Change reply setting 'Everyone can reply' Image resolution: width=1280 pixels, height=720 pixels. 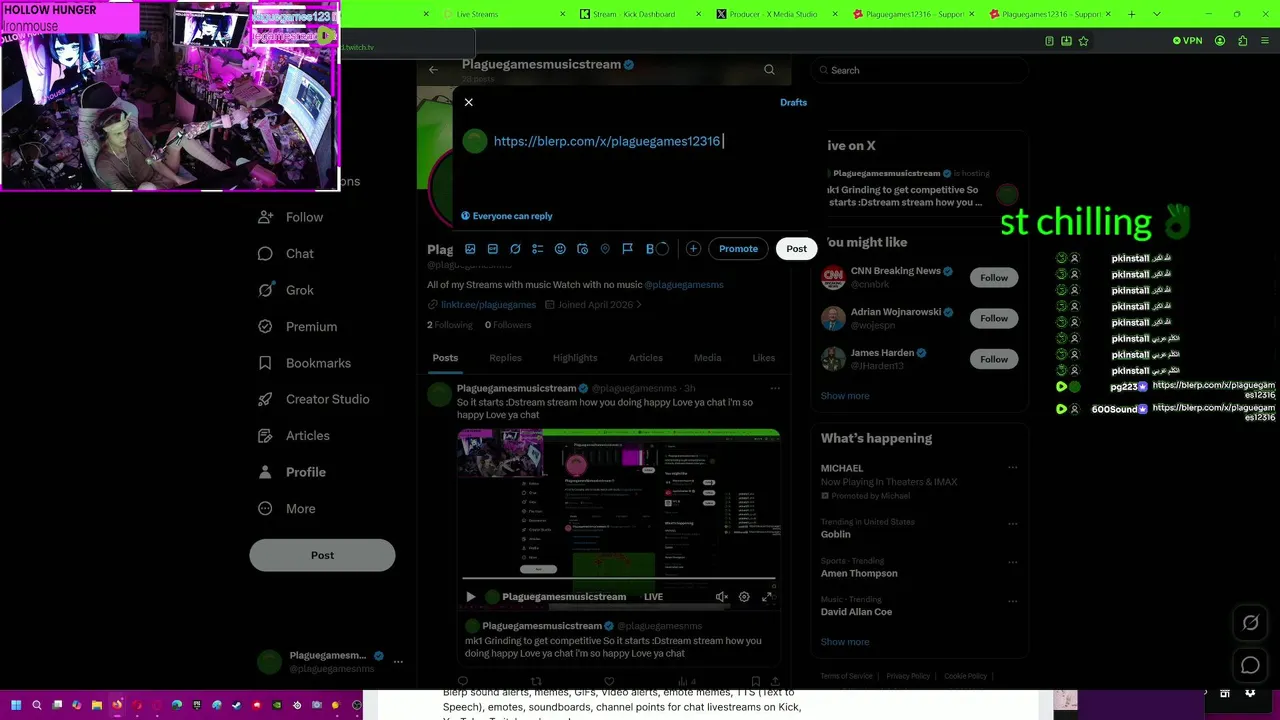click(507, 216)
